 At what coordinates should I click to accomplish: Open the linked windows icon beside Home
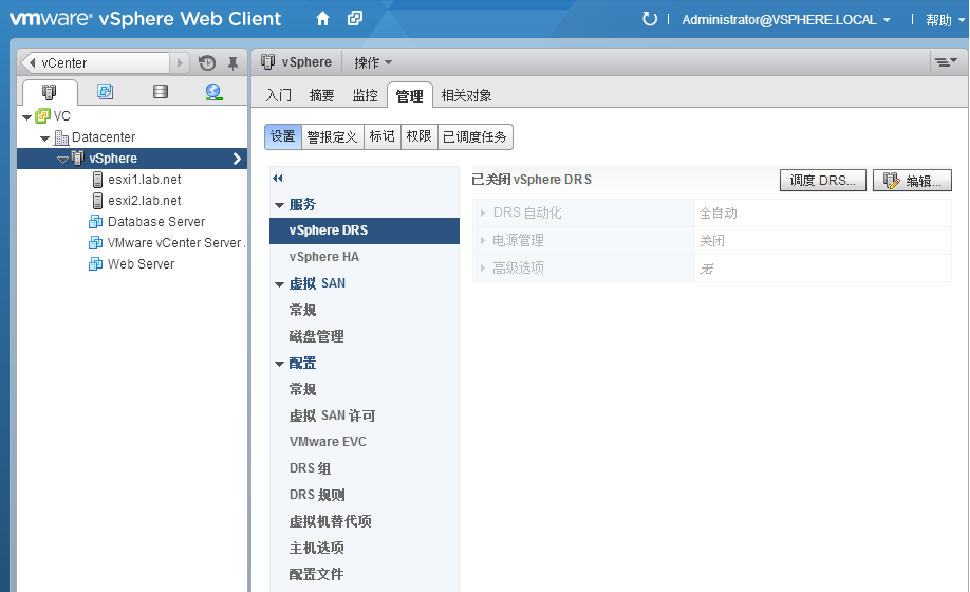(x=354, y=19)
